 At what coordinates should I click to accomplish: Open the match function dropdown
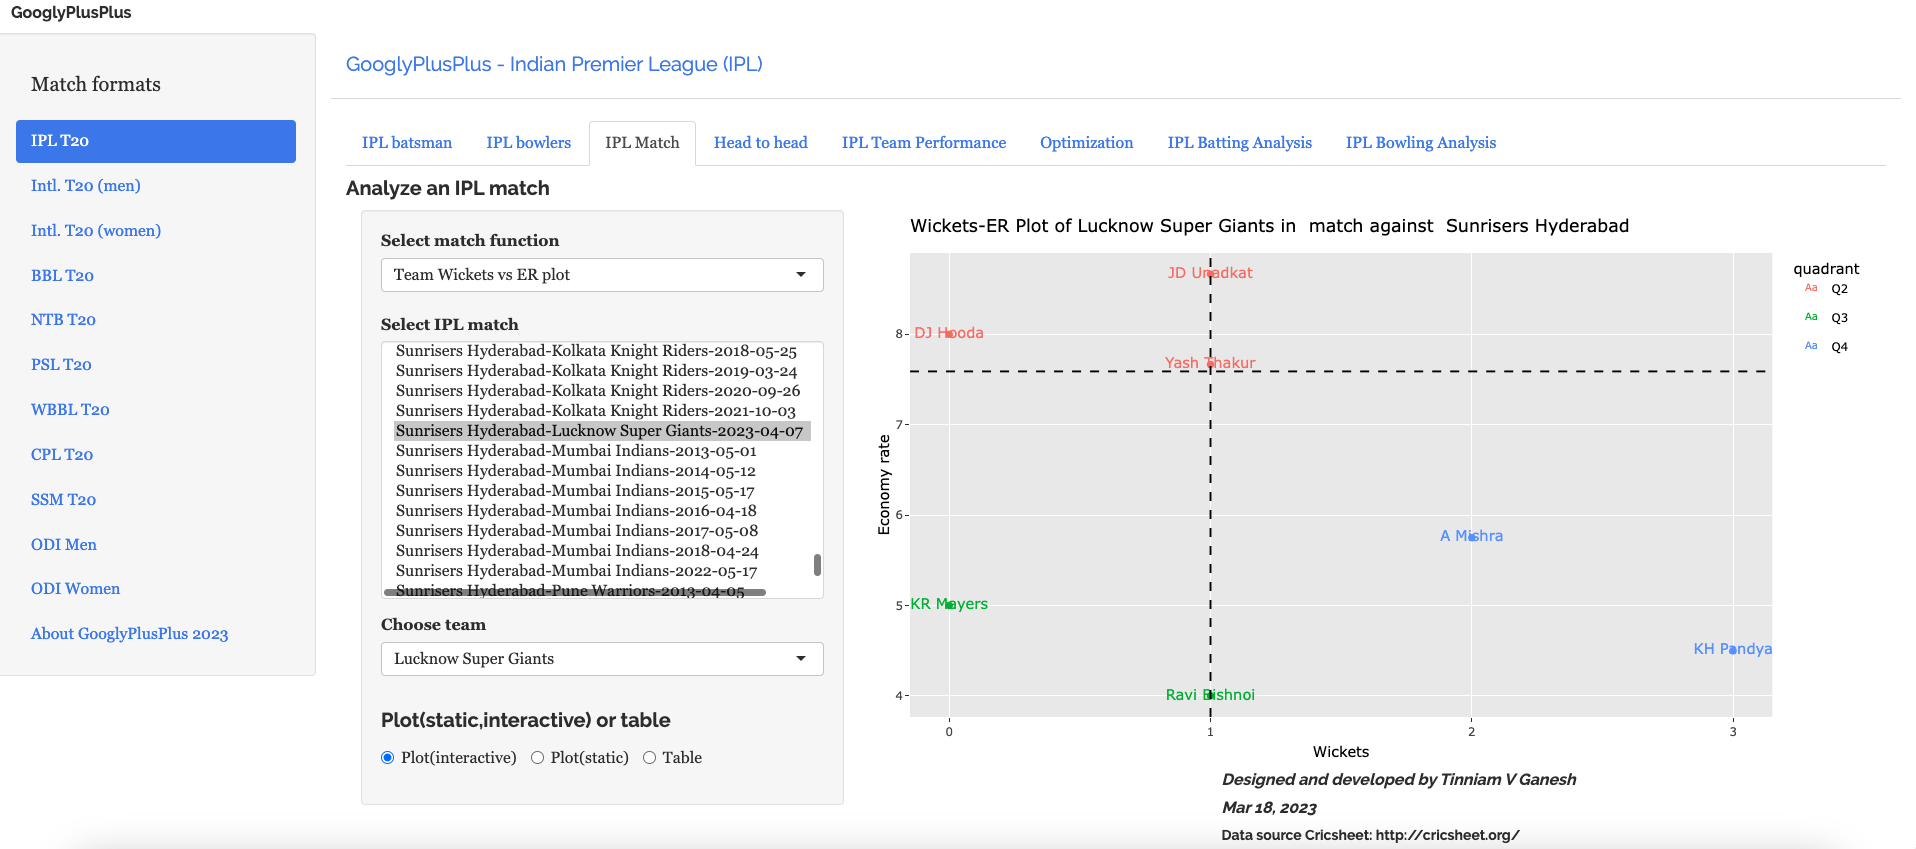tap(601, 275)
